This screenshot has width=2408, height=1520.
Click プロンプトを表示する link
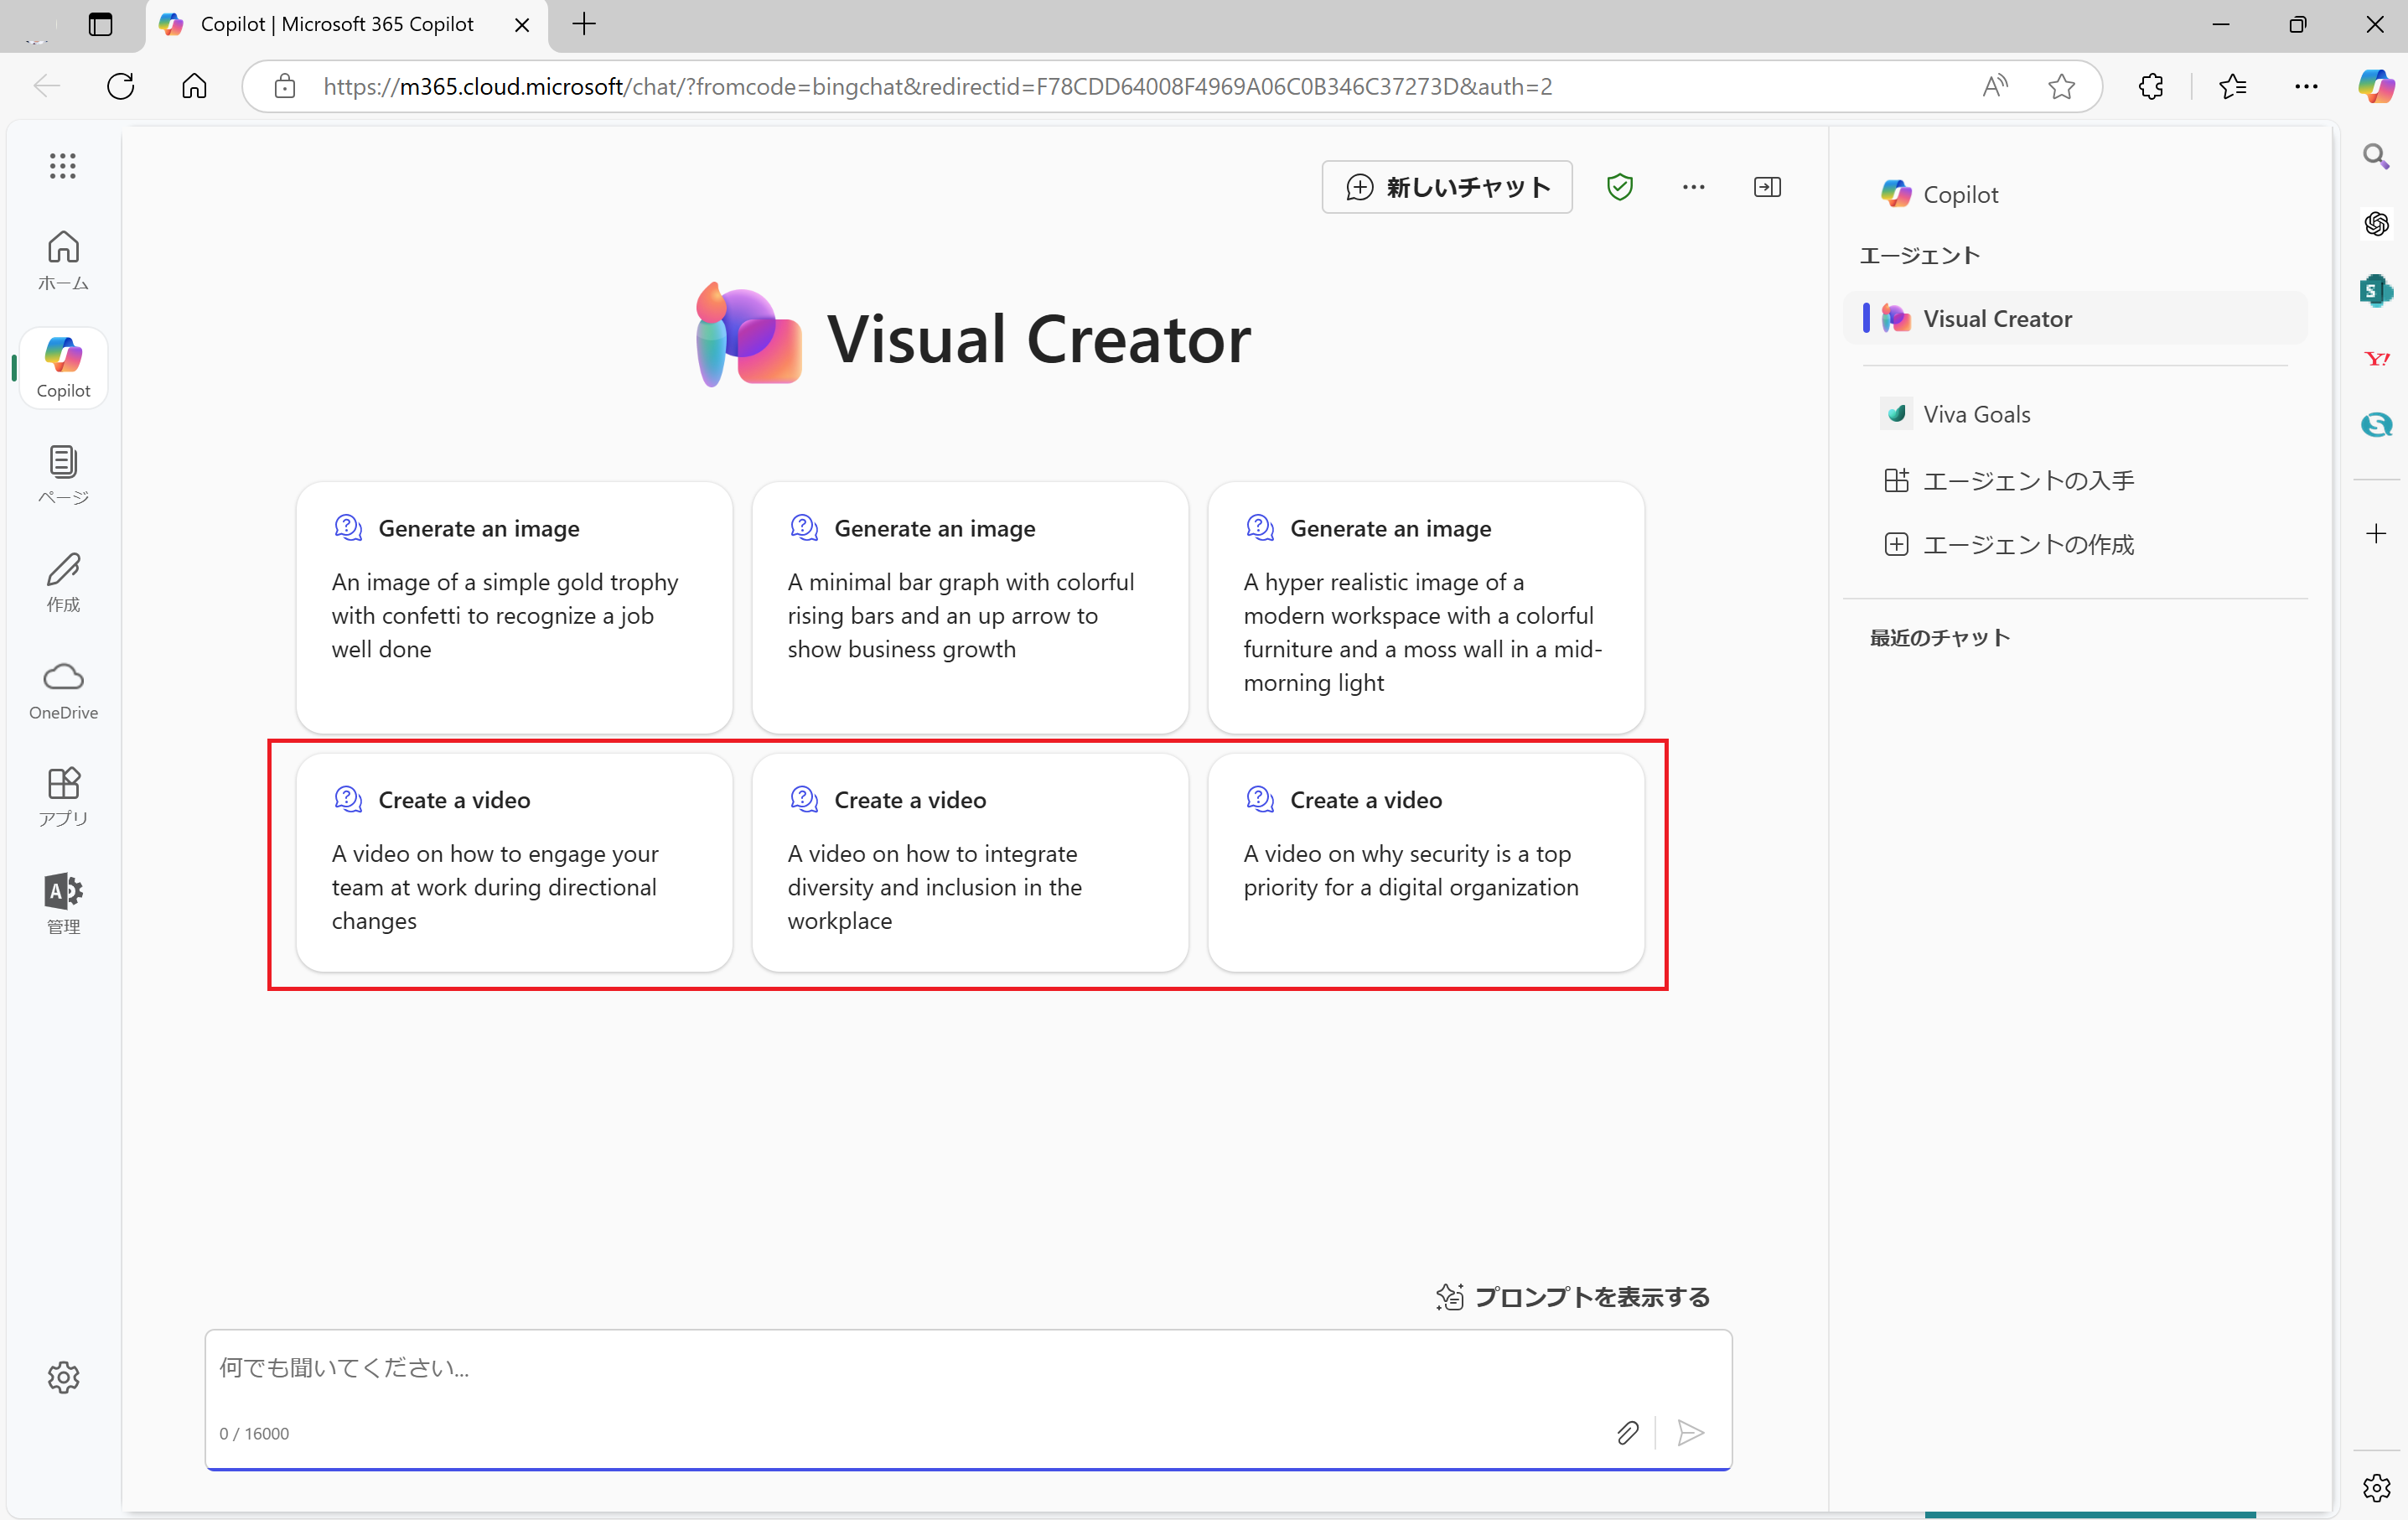1573,1297
